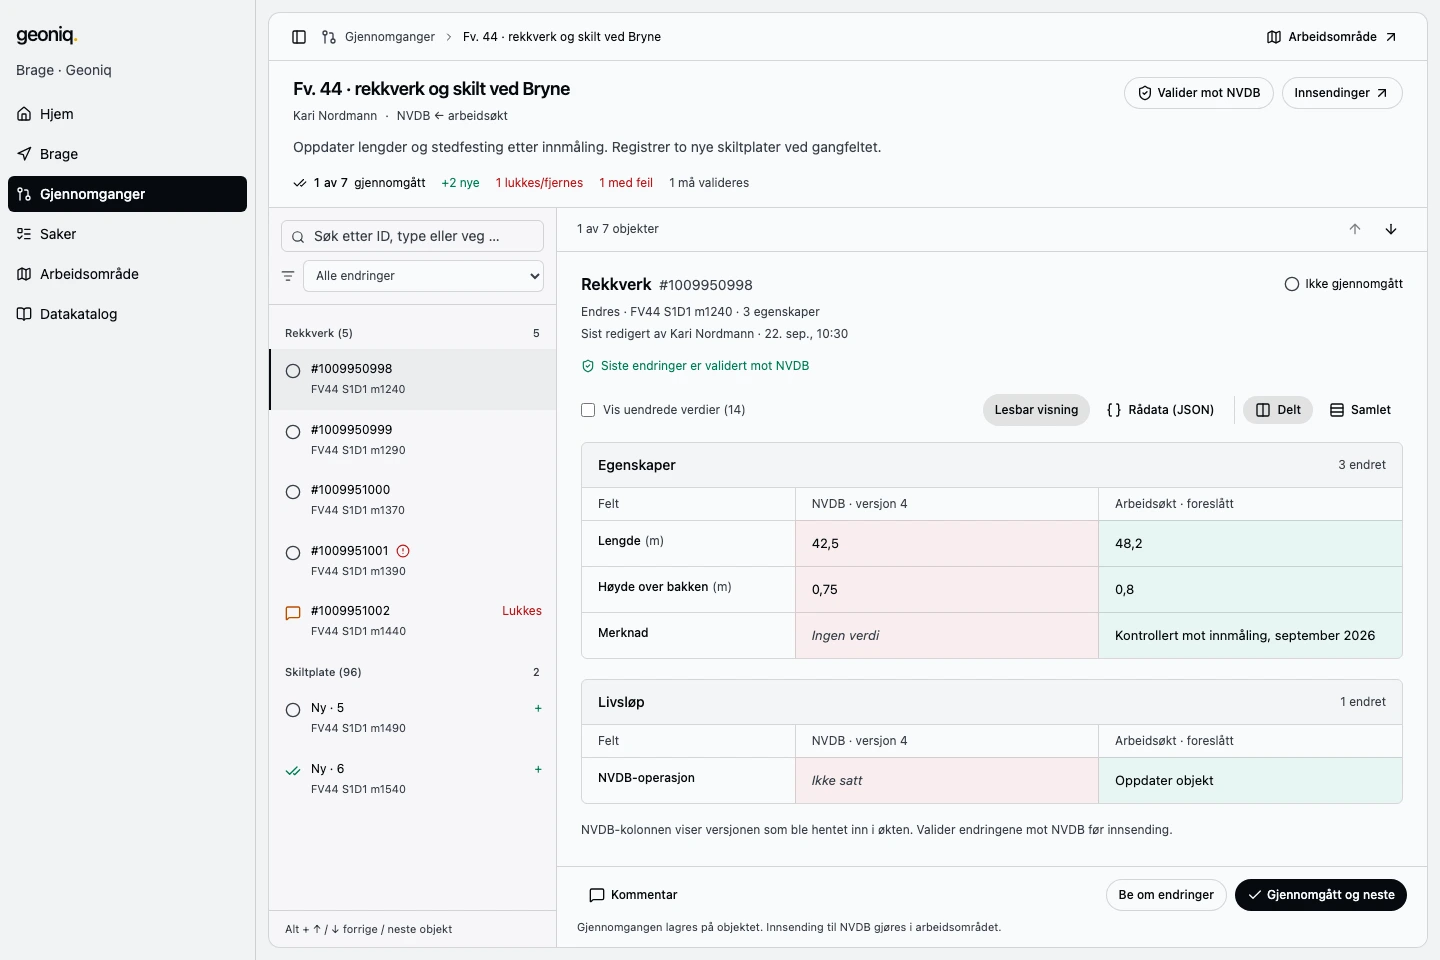The width and height of the screenshot is (1440, 960).
Task: Collapse the Rekkverk (5) group header
Action: pos(412,333)
